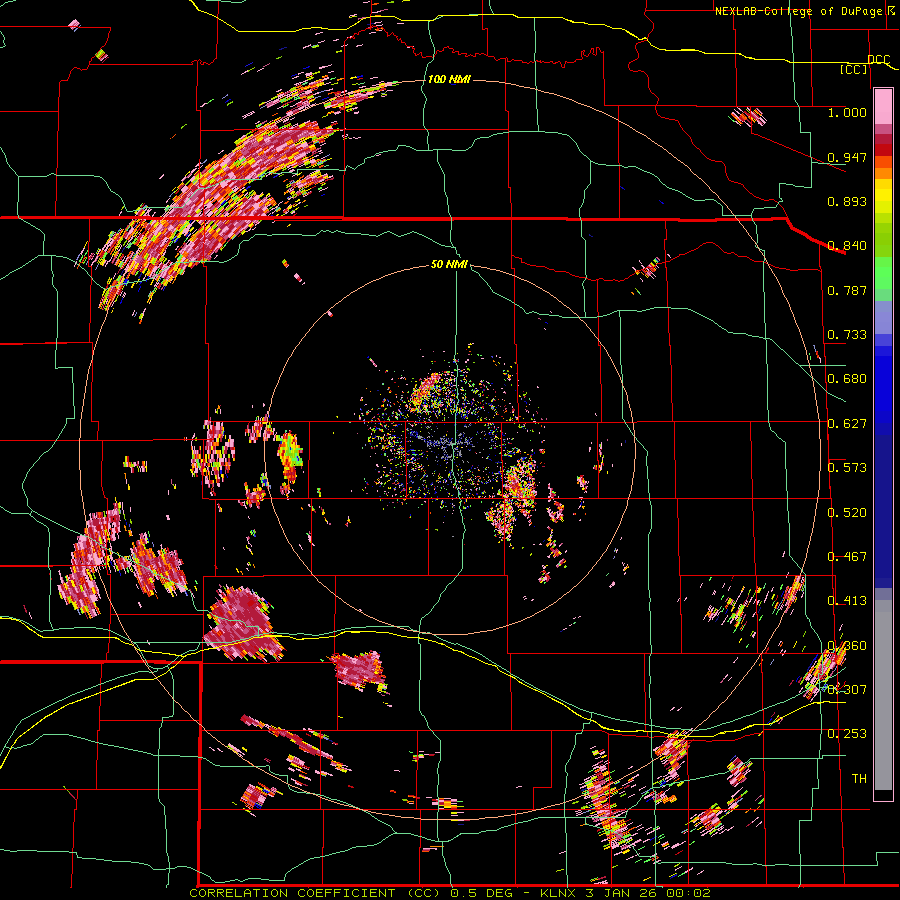
Task: Click the 1.000 value on the color scale
Action: pos(847,112)
